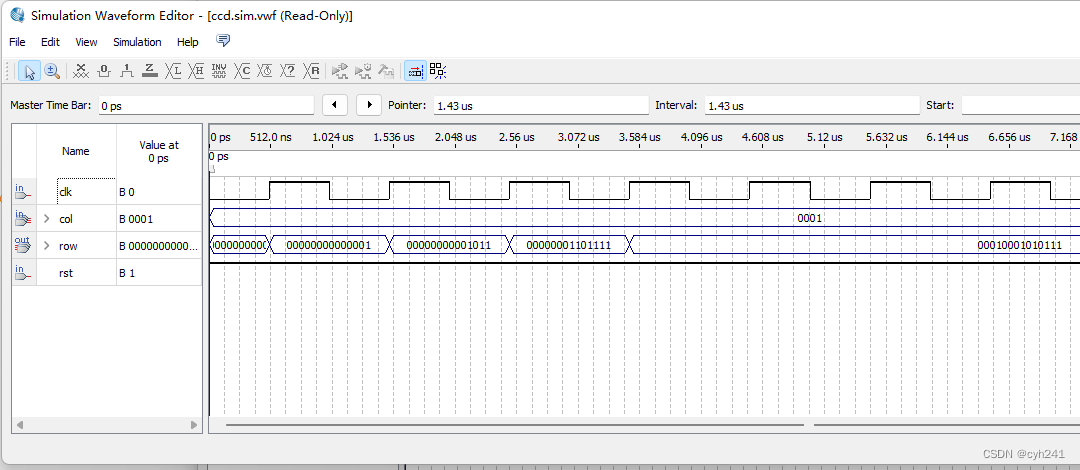This screenshot has height=470, width=1080.
Task: Click signal list scrollbar right arrow
Action: [194, 425]
